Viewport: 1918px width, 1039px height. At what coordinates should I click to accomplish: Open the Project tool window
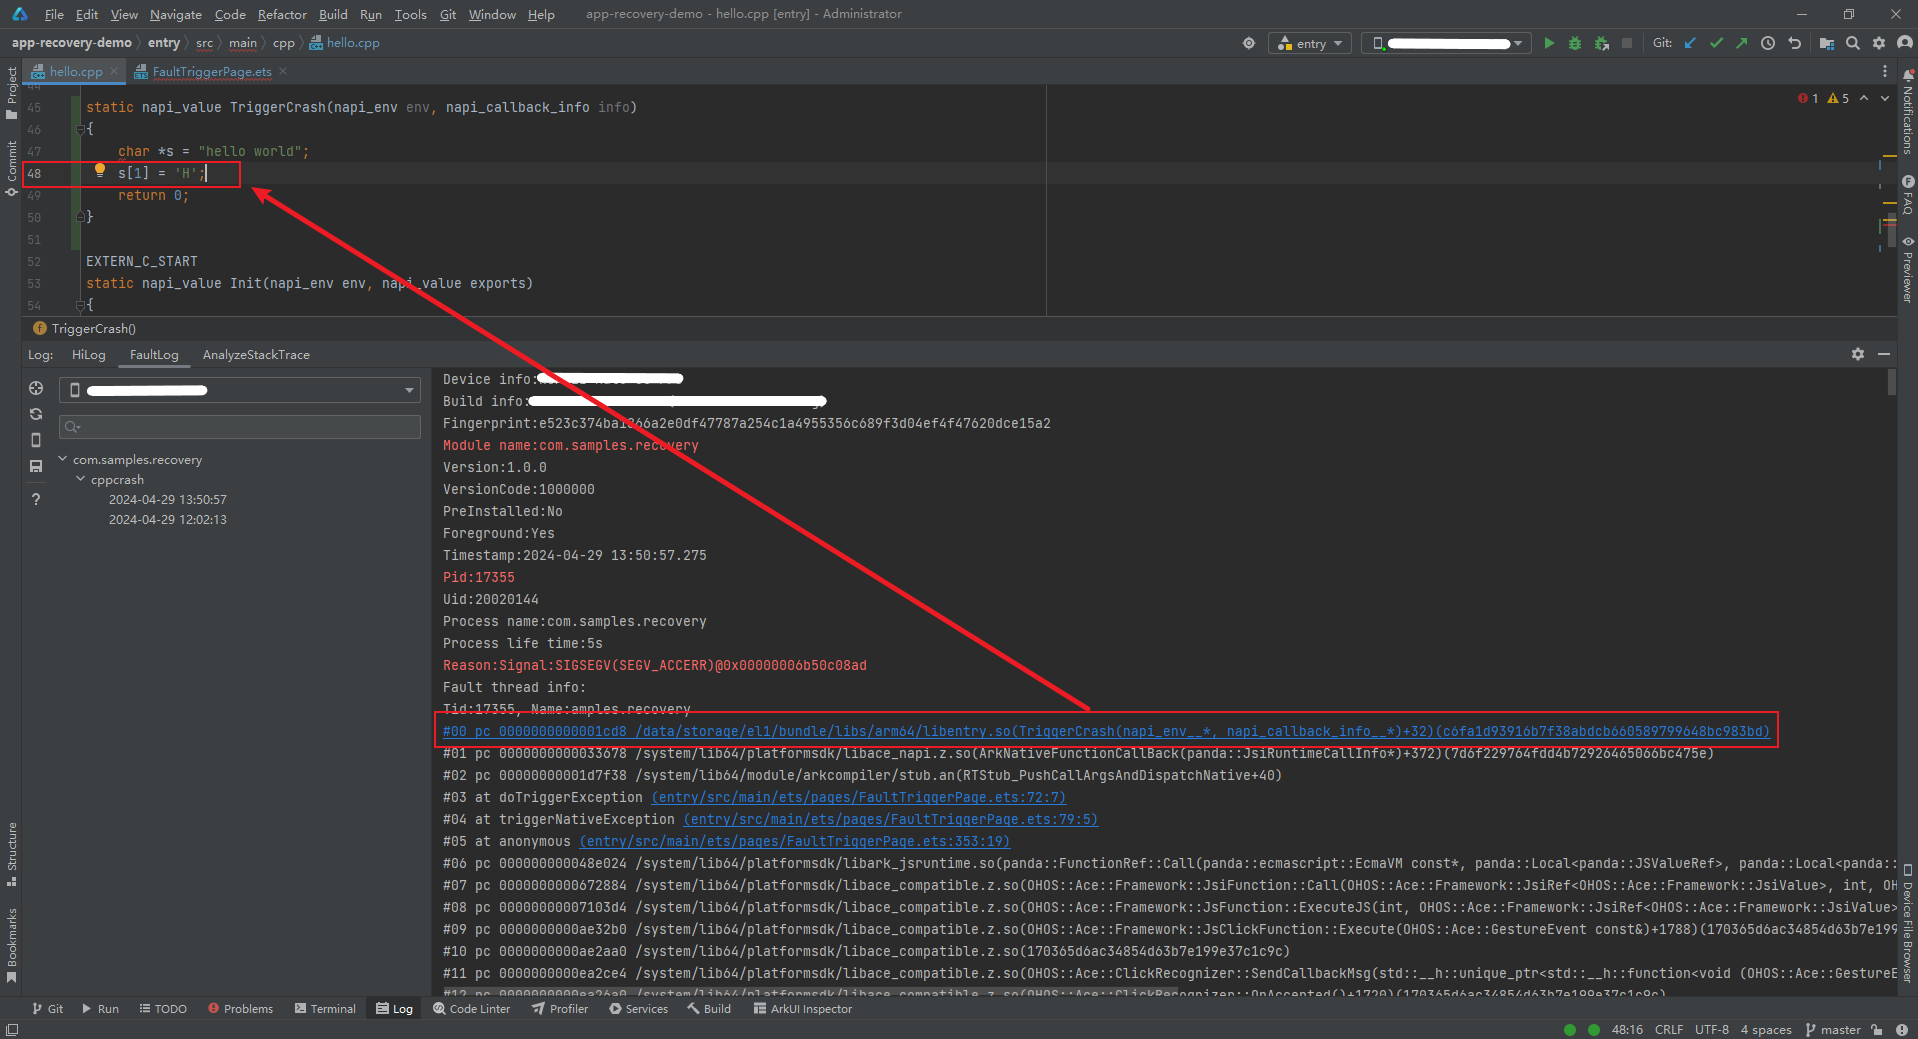[x=11, y=93]
